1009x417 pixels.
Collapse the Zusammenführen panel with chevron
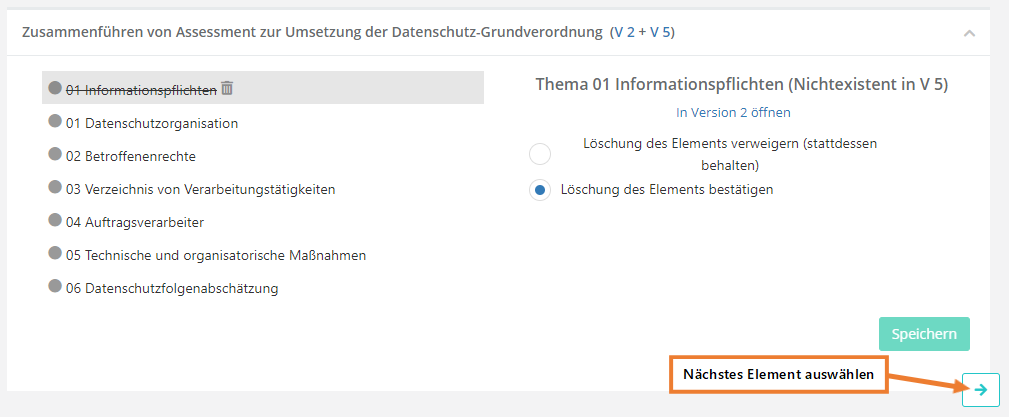pyautogui.click(x=968, y=33)
